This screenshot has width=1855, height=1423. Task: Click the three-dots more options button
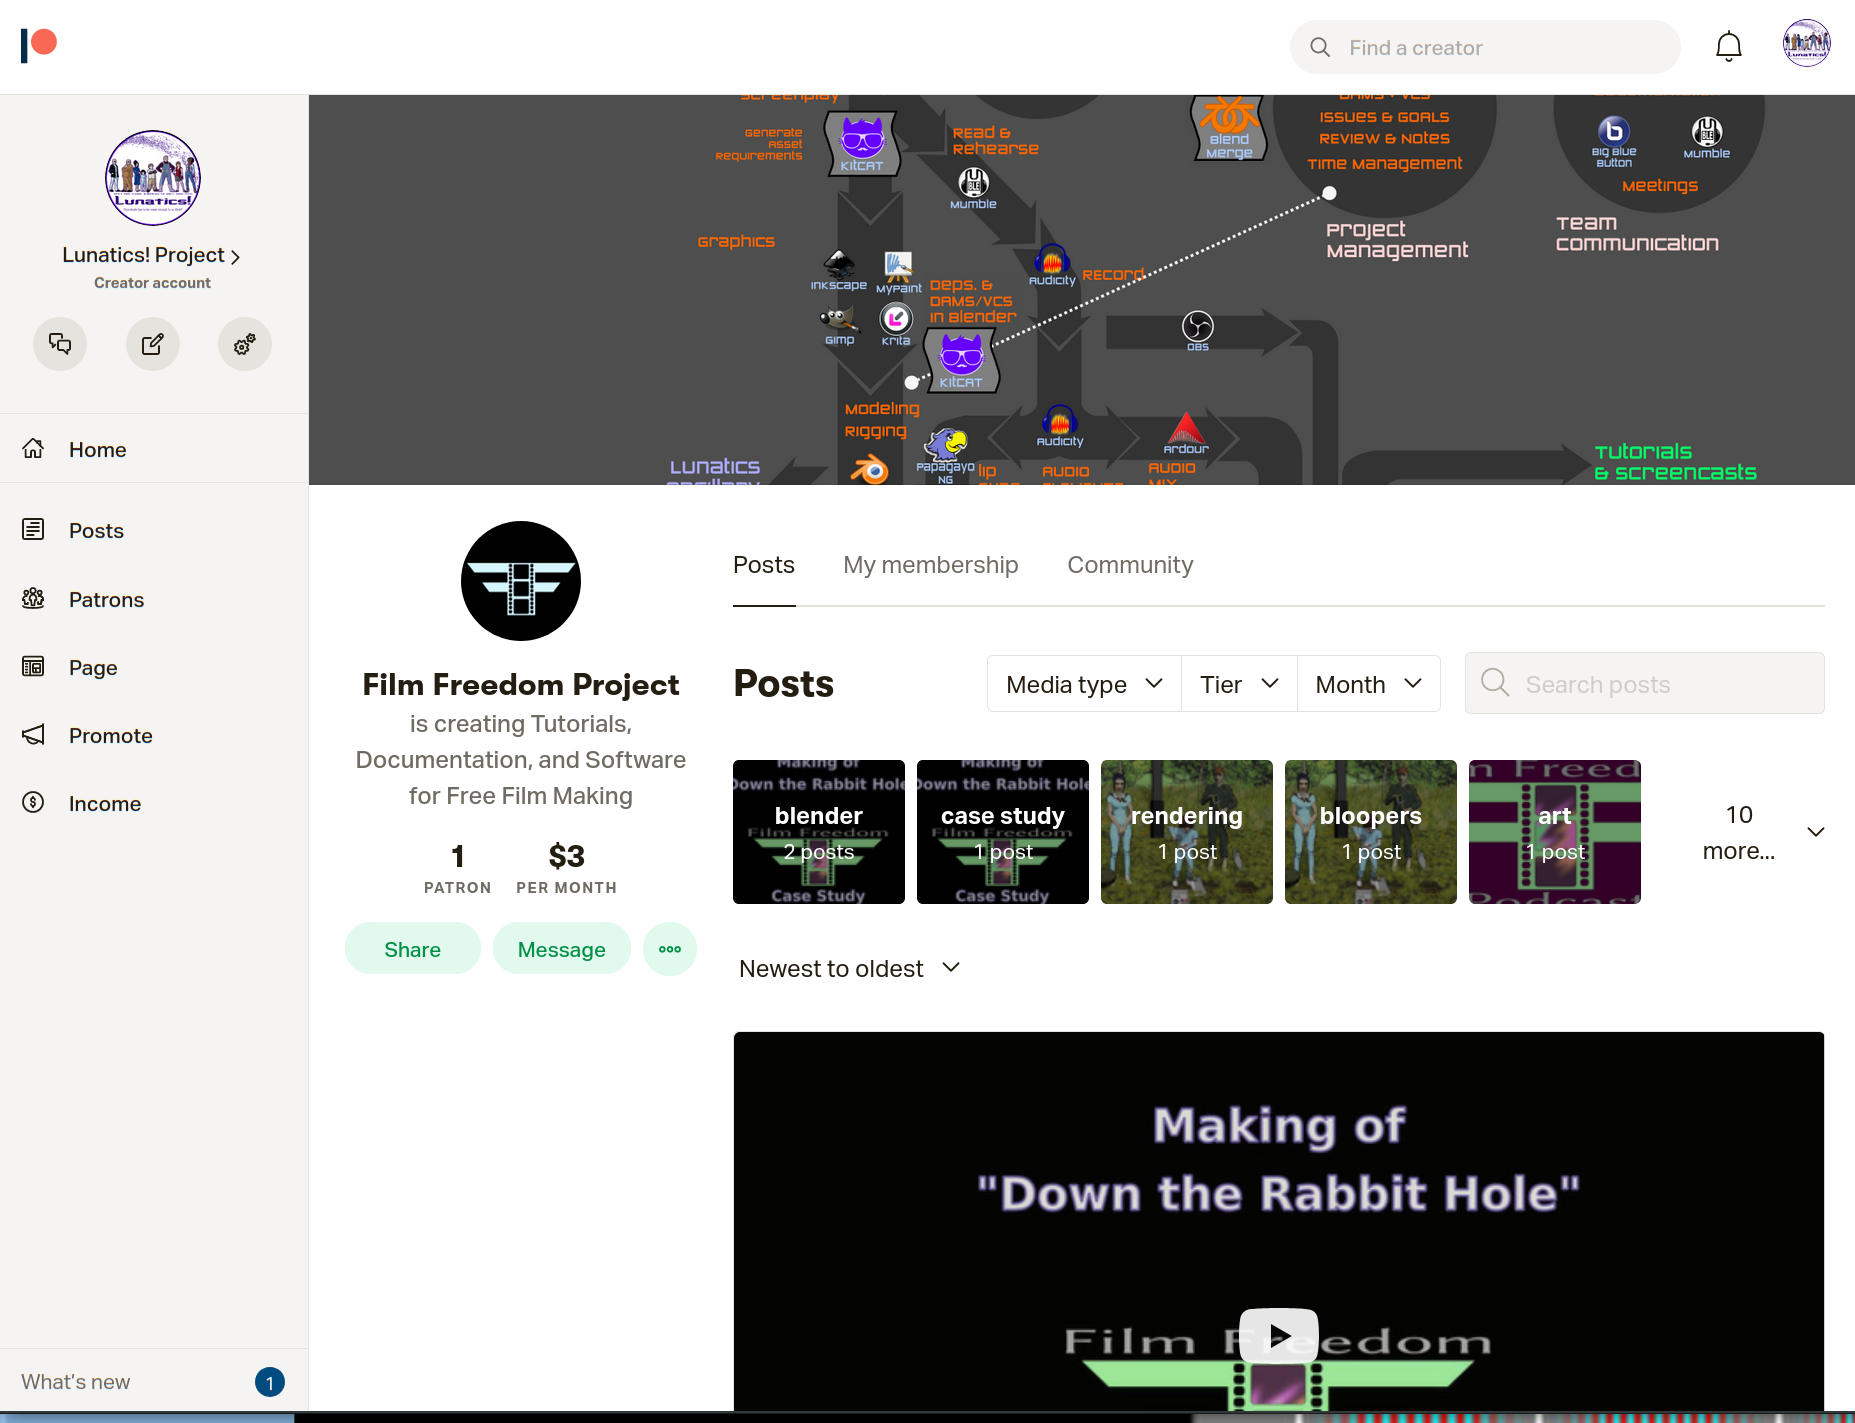669,949
